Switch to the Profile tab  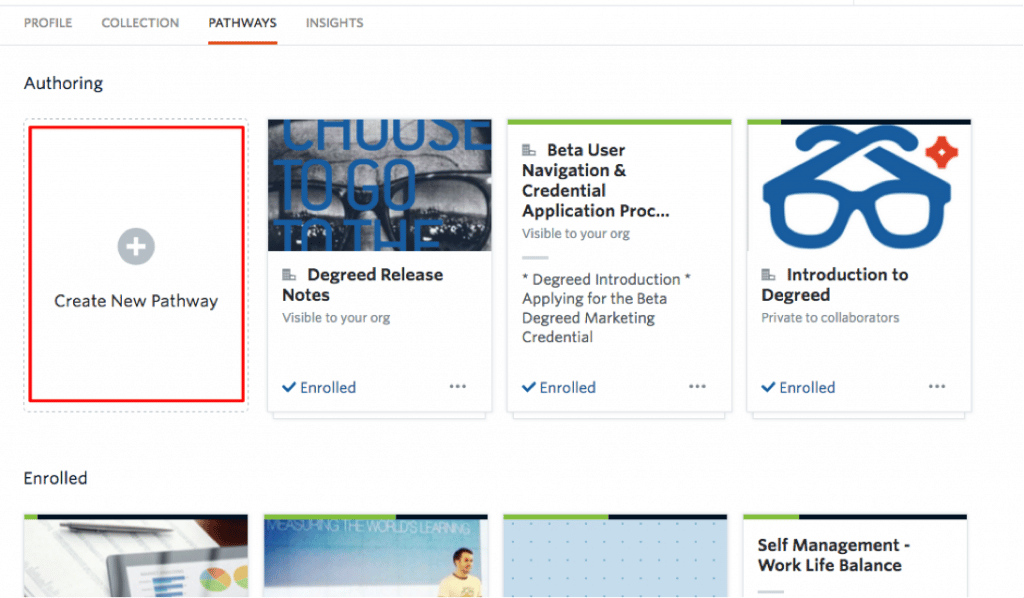click(48, 23)
